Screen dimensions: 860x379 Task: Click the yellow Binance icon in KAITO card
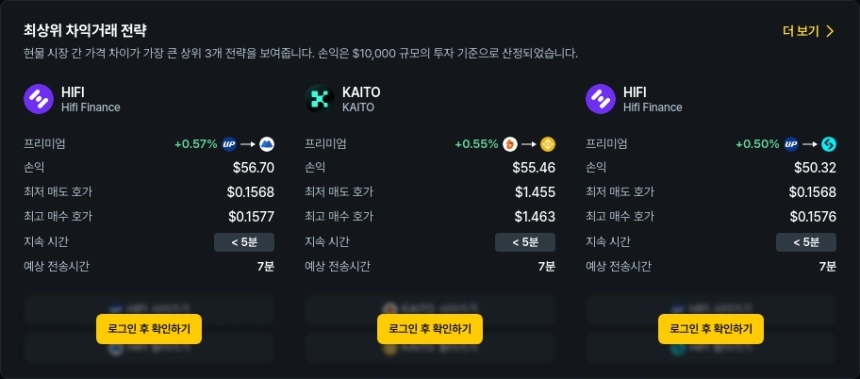(x=548, y=144)
